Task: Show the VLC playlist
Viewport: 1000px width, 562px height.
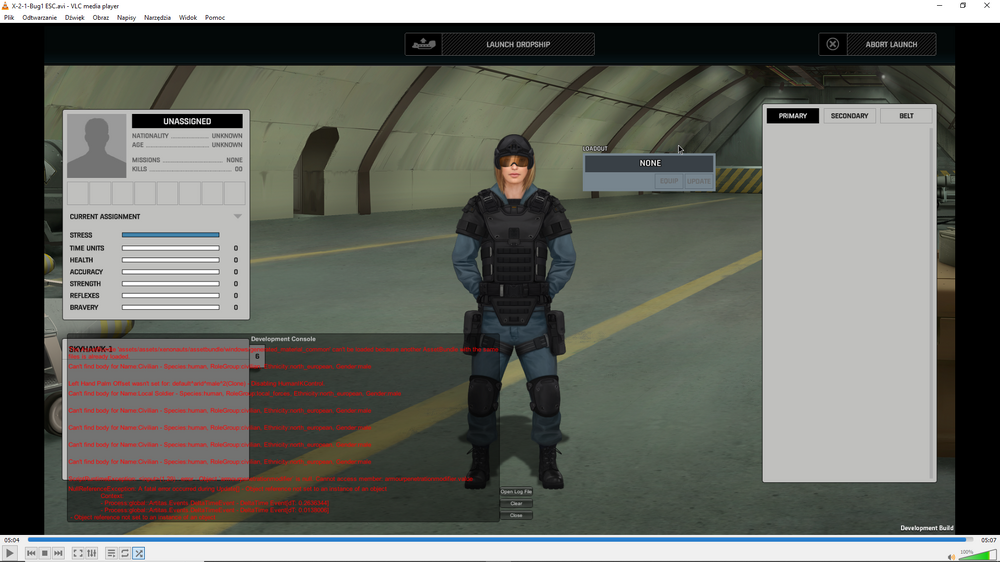Action: coord(111,553)
